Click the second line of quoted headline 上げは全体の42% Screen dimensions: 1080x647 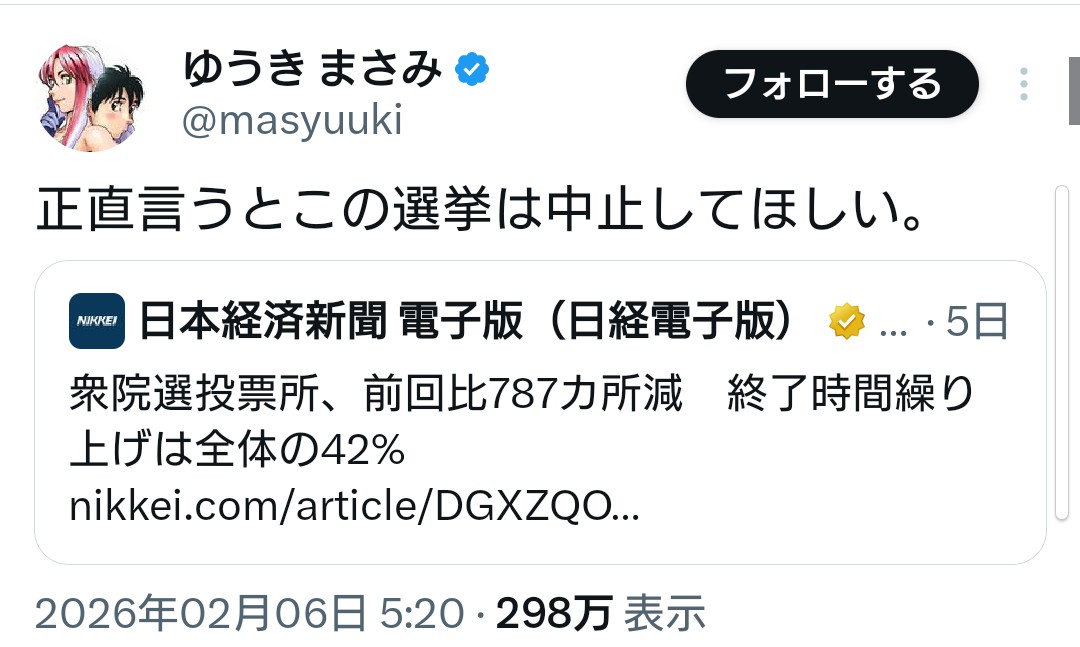[237, 450]
